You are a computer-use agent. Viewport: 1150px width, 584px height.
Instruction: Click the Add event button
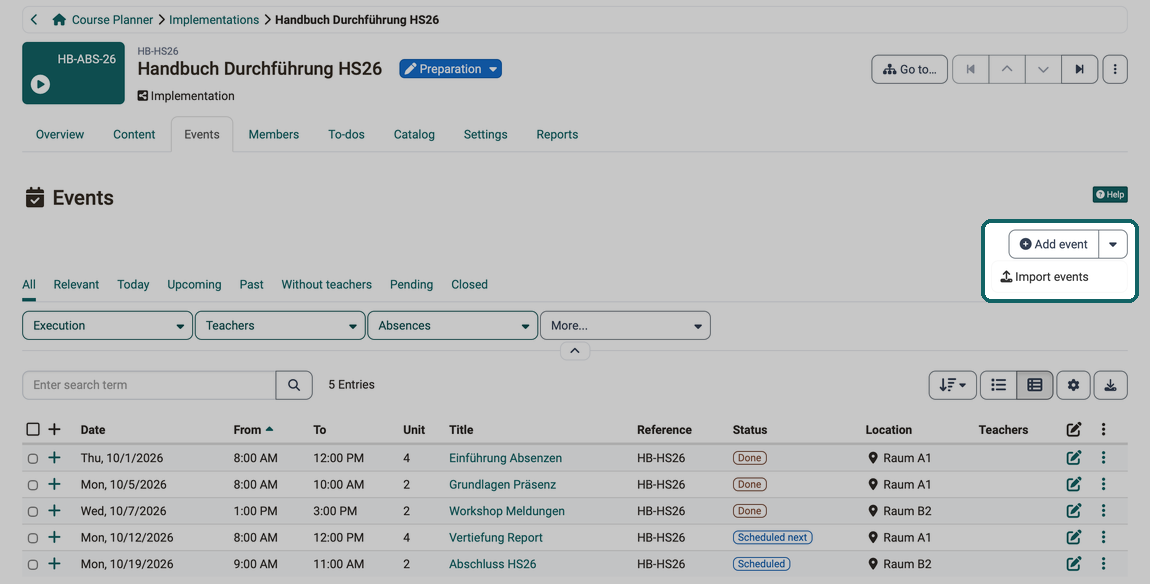[x=1054, y=244]
